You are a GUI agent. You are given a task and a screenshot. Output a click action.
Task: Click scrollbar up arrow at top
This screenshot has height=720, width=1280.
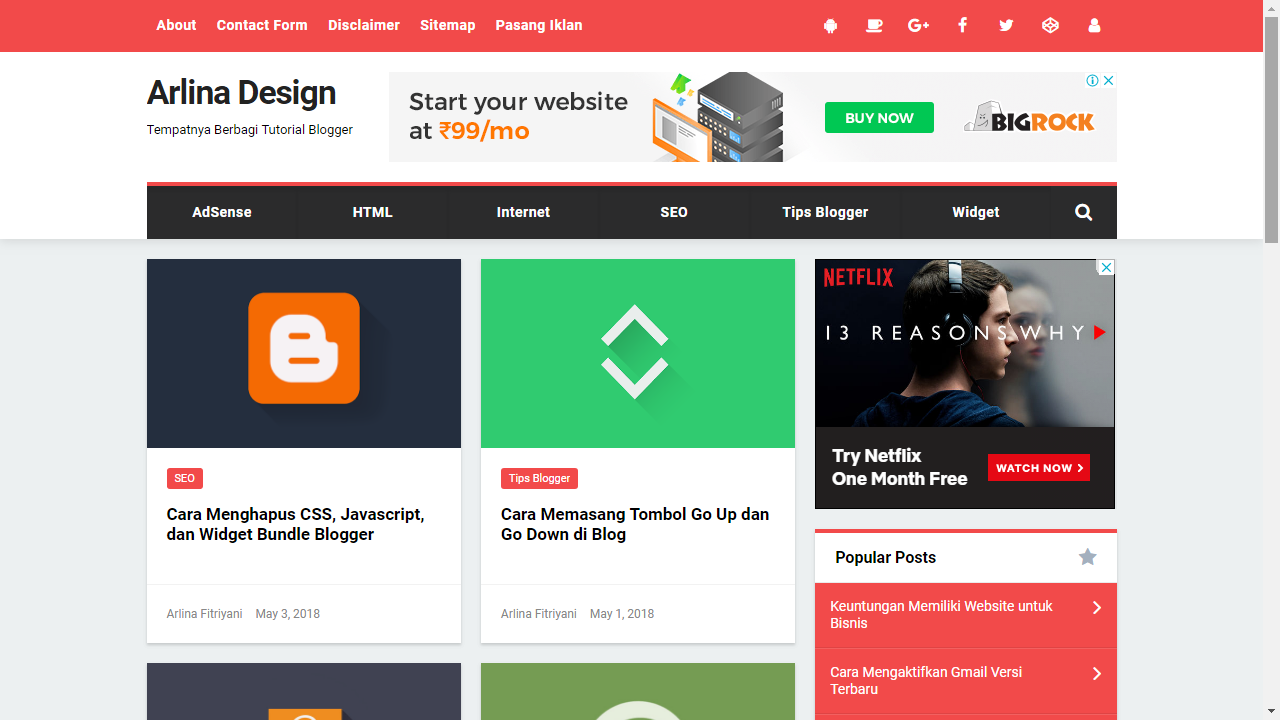[x=1271, y=8]
